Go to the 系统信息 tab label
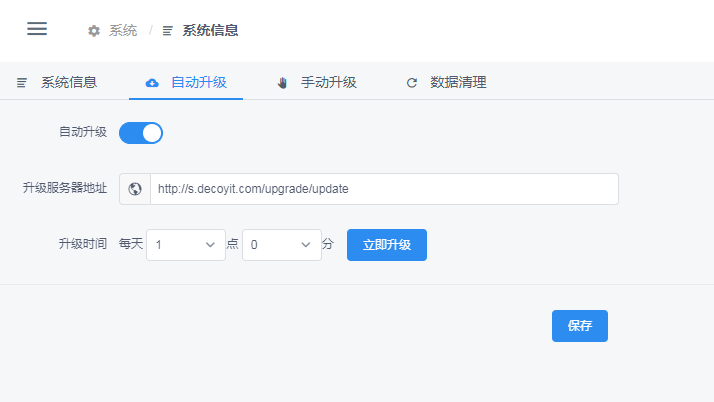 point(69,83)
